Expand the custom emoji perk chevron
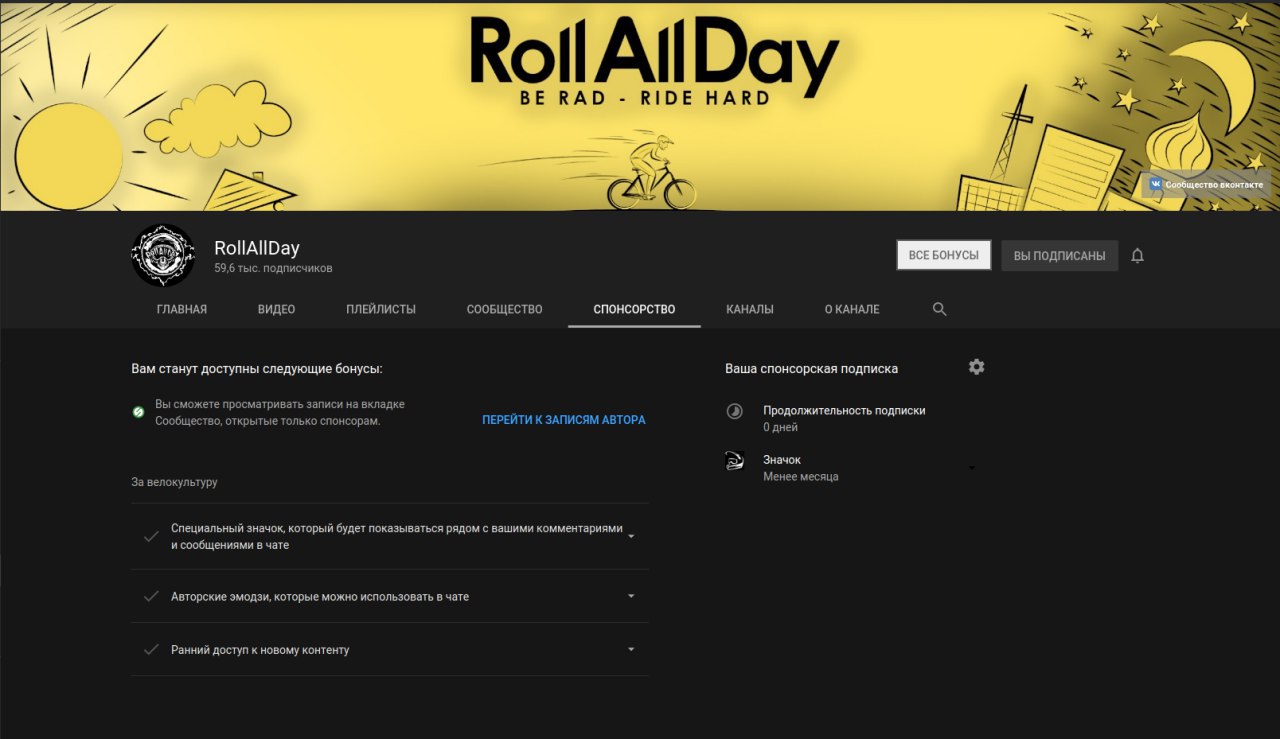1280x739 pixels. pos(631,596)
